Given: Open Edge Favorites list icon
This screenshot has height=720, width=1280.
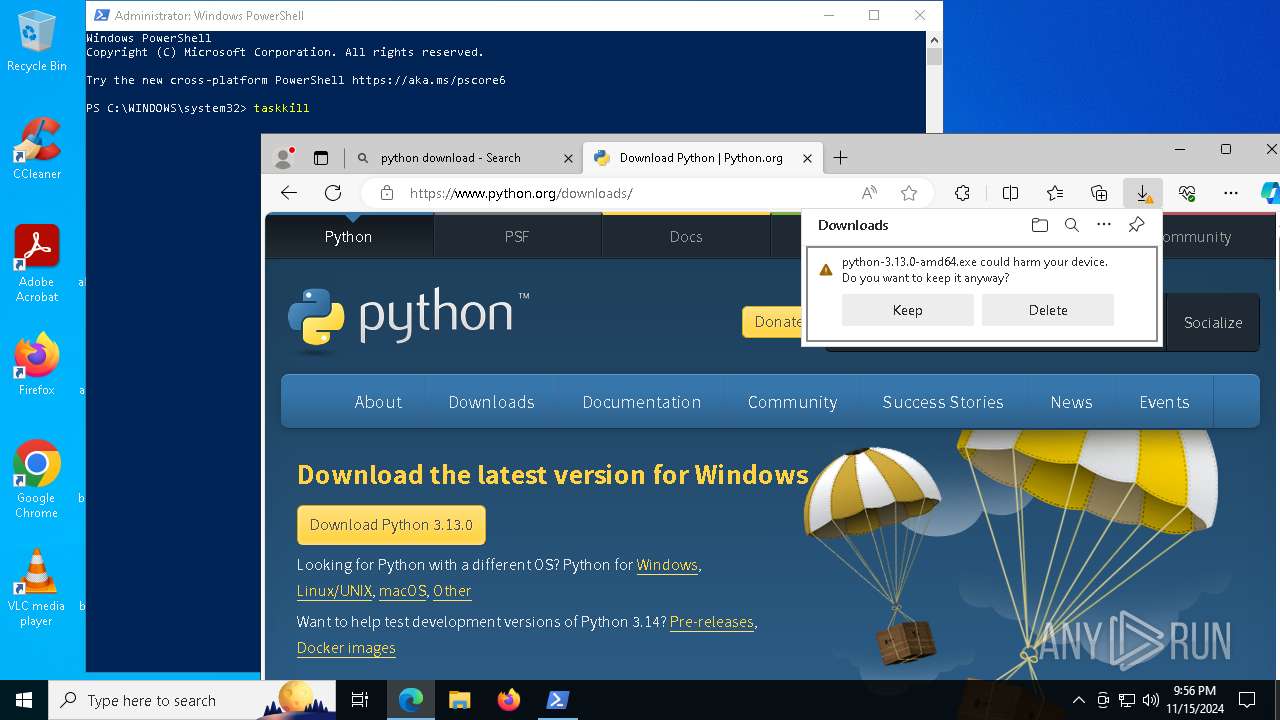Looking at the screenshot, I should click(1055, 193).
